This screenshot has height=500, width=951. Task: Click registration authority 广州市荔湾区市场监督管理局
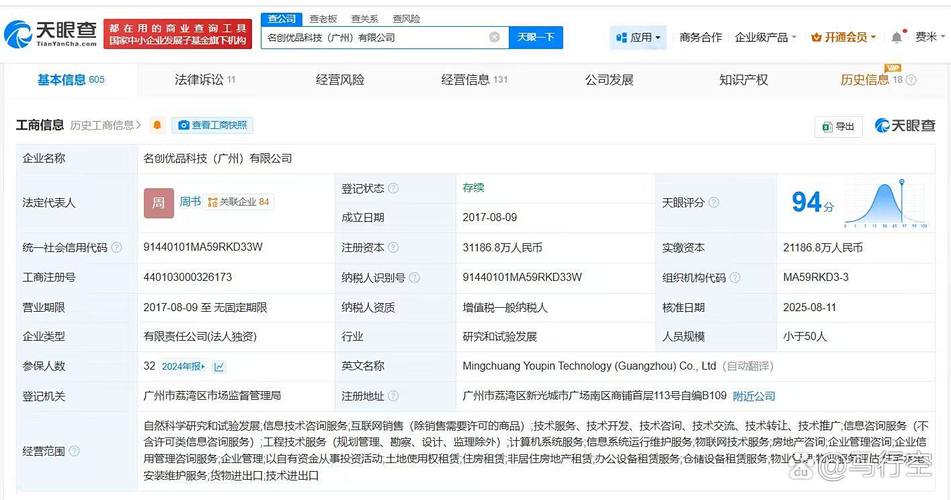click(212, 396)
